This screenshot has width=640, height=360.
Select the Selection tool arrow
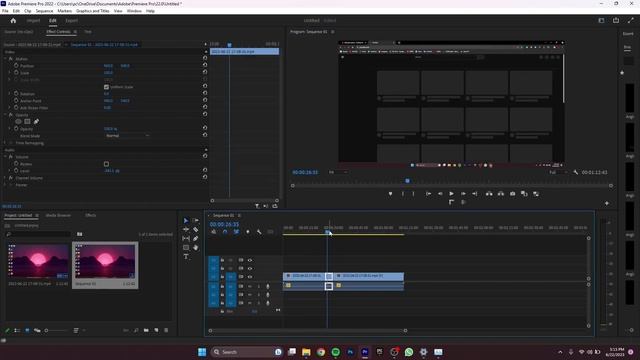tap(186, 221)
